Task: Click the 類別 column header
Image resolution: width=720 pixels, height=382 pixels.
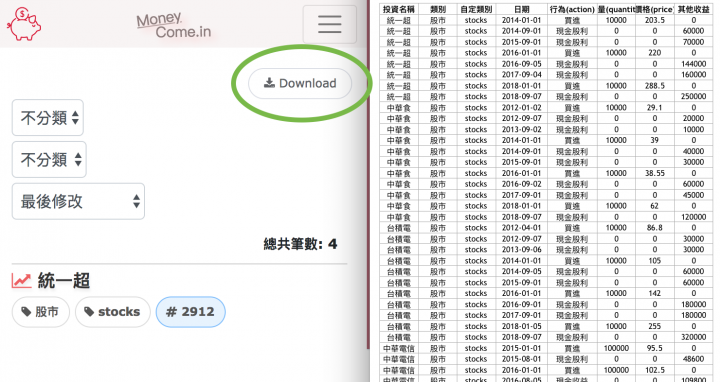Action: coord(438,9)
